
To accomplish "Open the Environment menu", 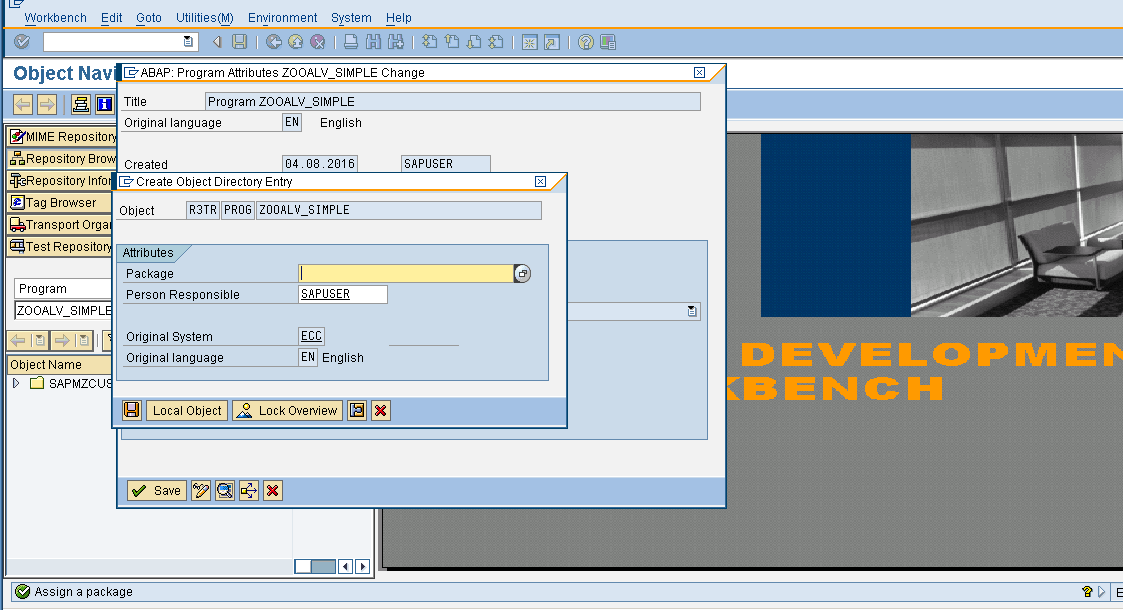I will [282, 17].
